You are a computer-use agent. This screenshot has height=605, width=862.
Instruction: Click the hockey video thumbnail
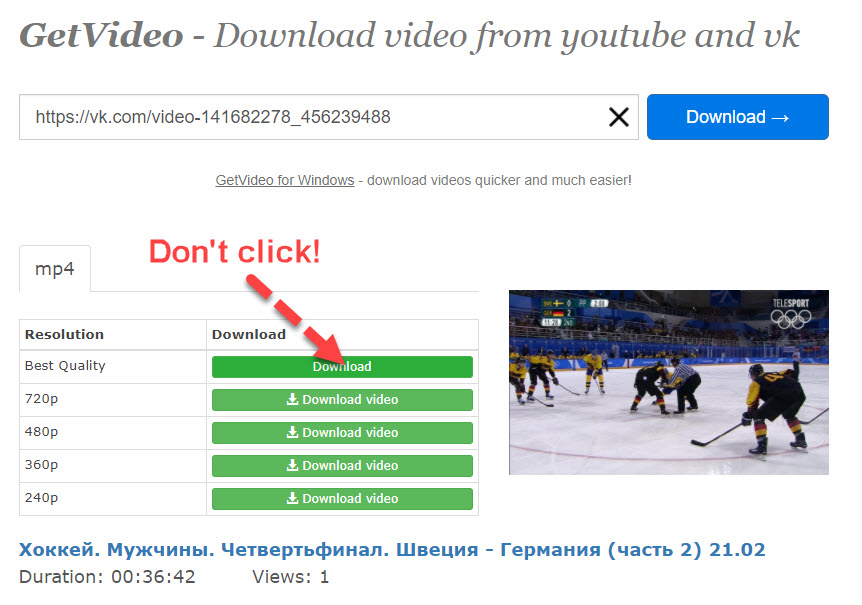[668, 382]
